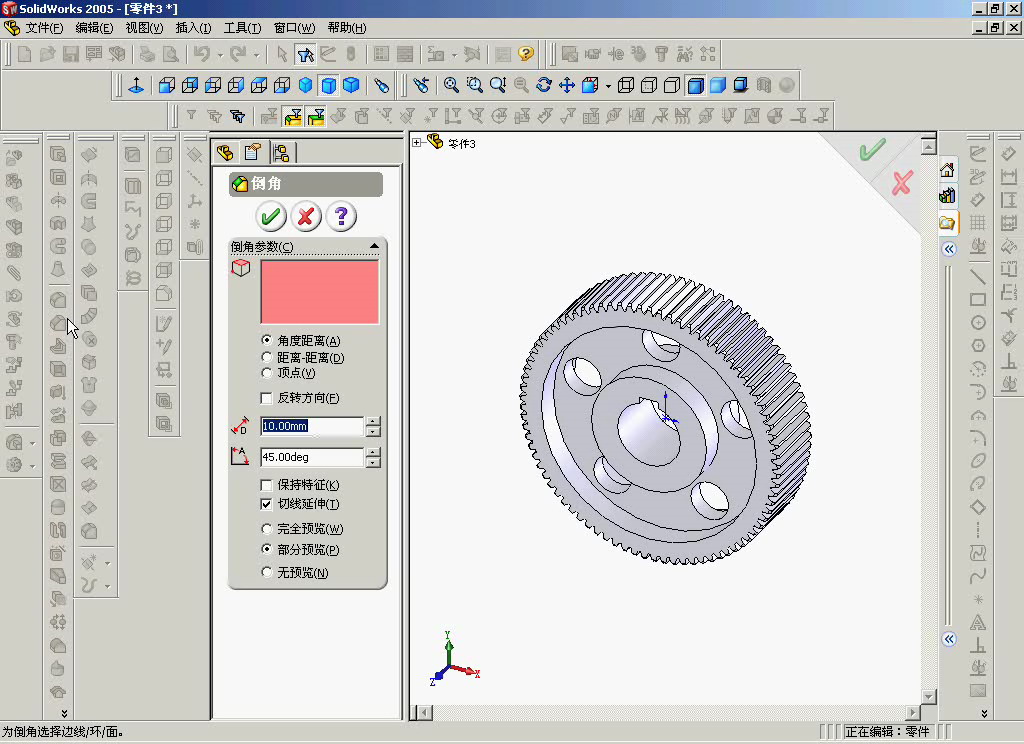Open the 工具(T) menu
The image size is (1024, 744).
tap(242, 28)
